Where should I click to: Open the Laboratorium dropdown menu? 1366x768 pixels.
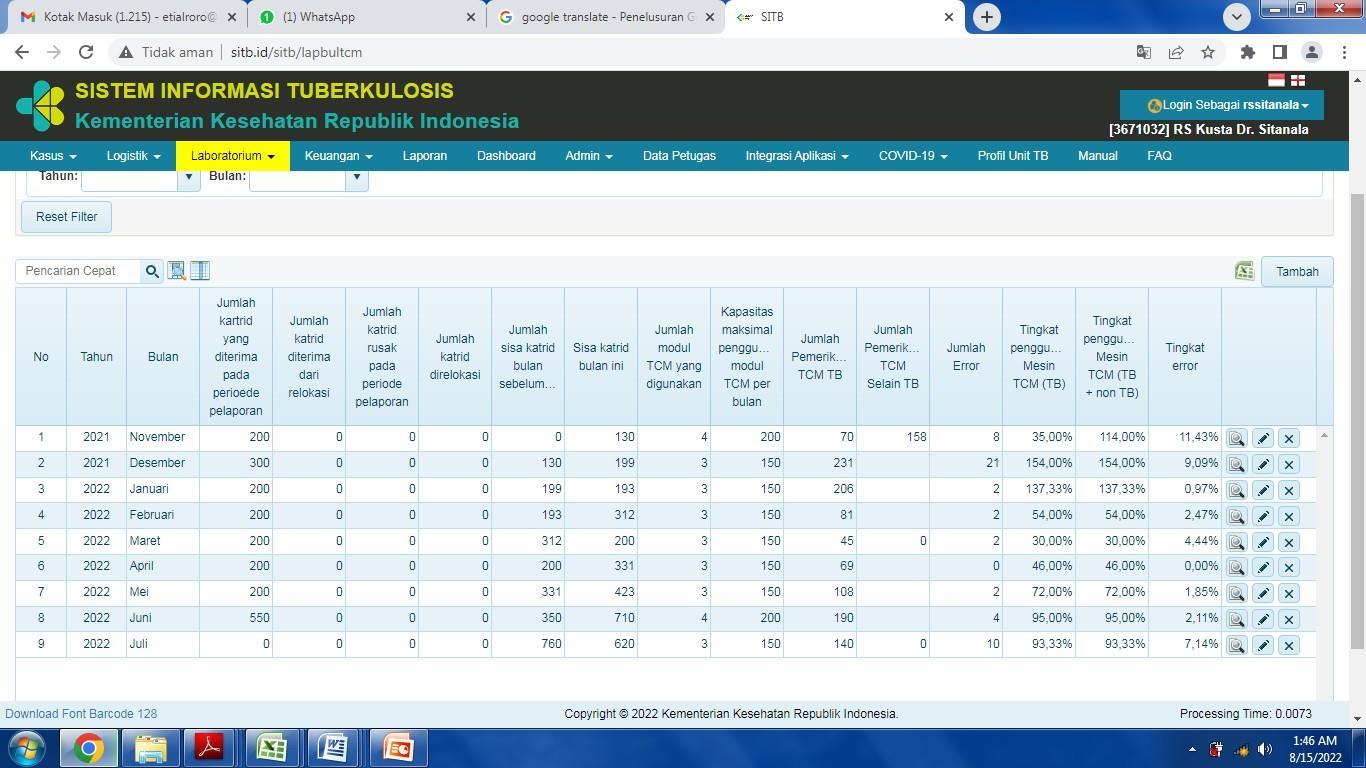tap(232, 156)
